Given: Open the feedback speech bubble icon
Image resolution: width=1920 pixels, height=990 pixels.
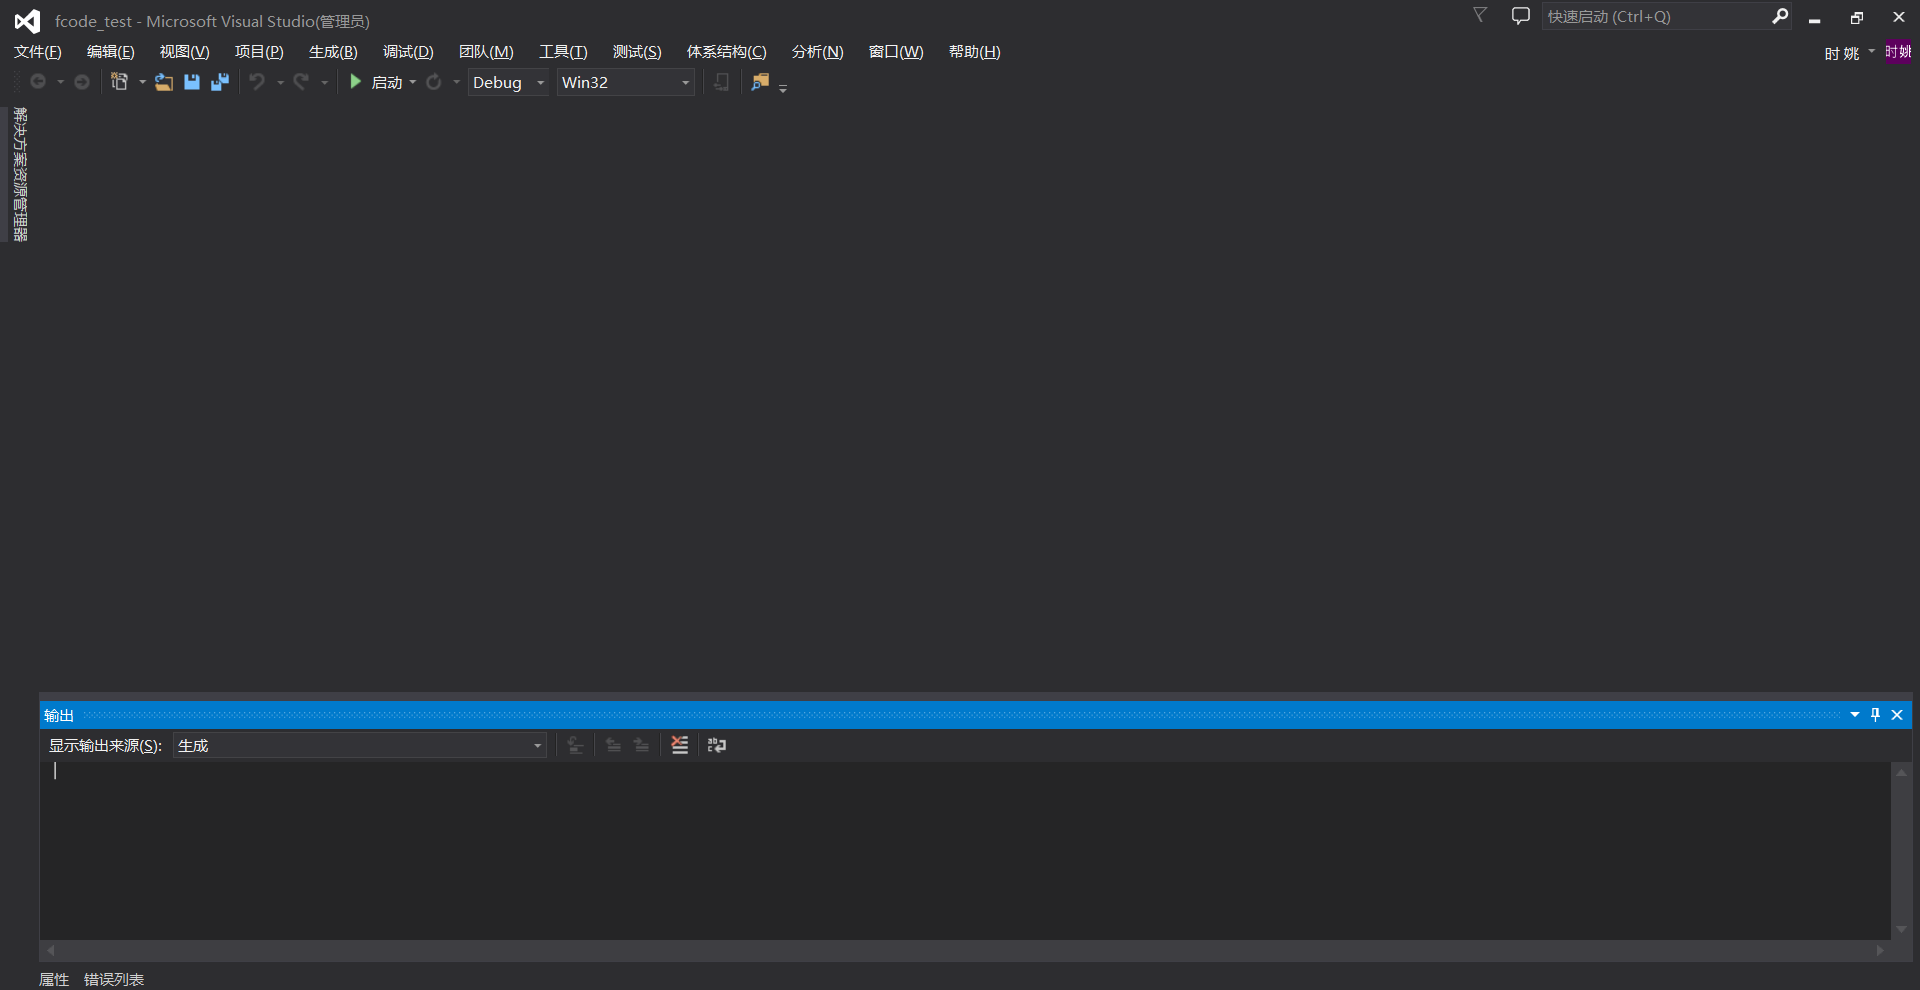Looking at the screenshot, I should point(1521,16).
